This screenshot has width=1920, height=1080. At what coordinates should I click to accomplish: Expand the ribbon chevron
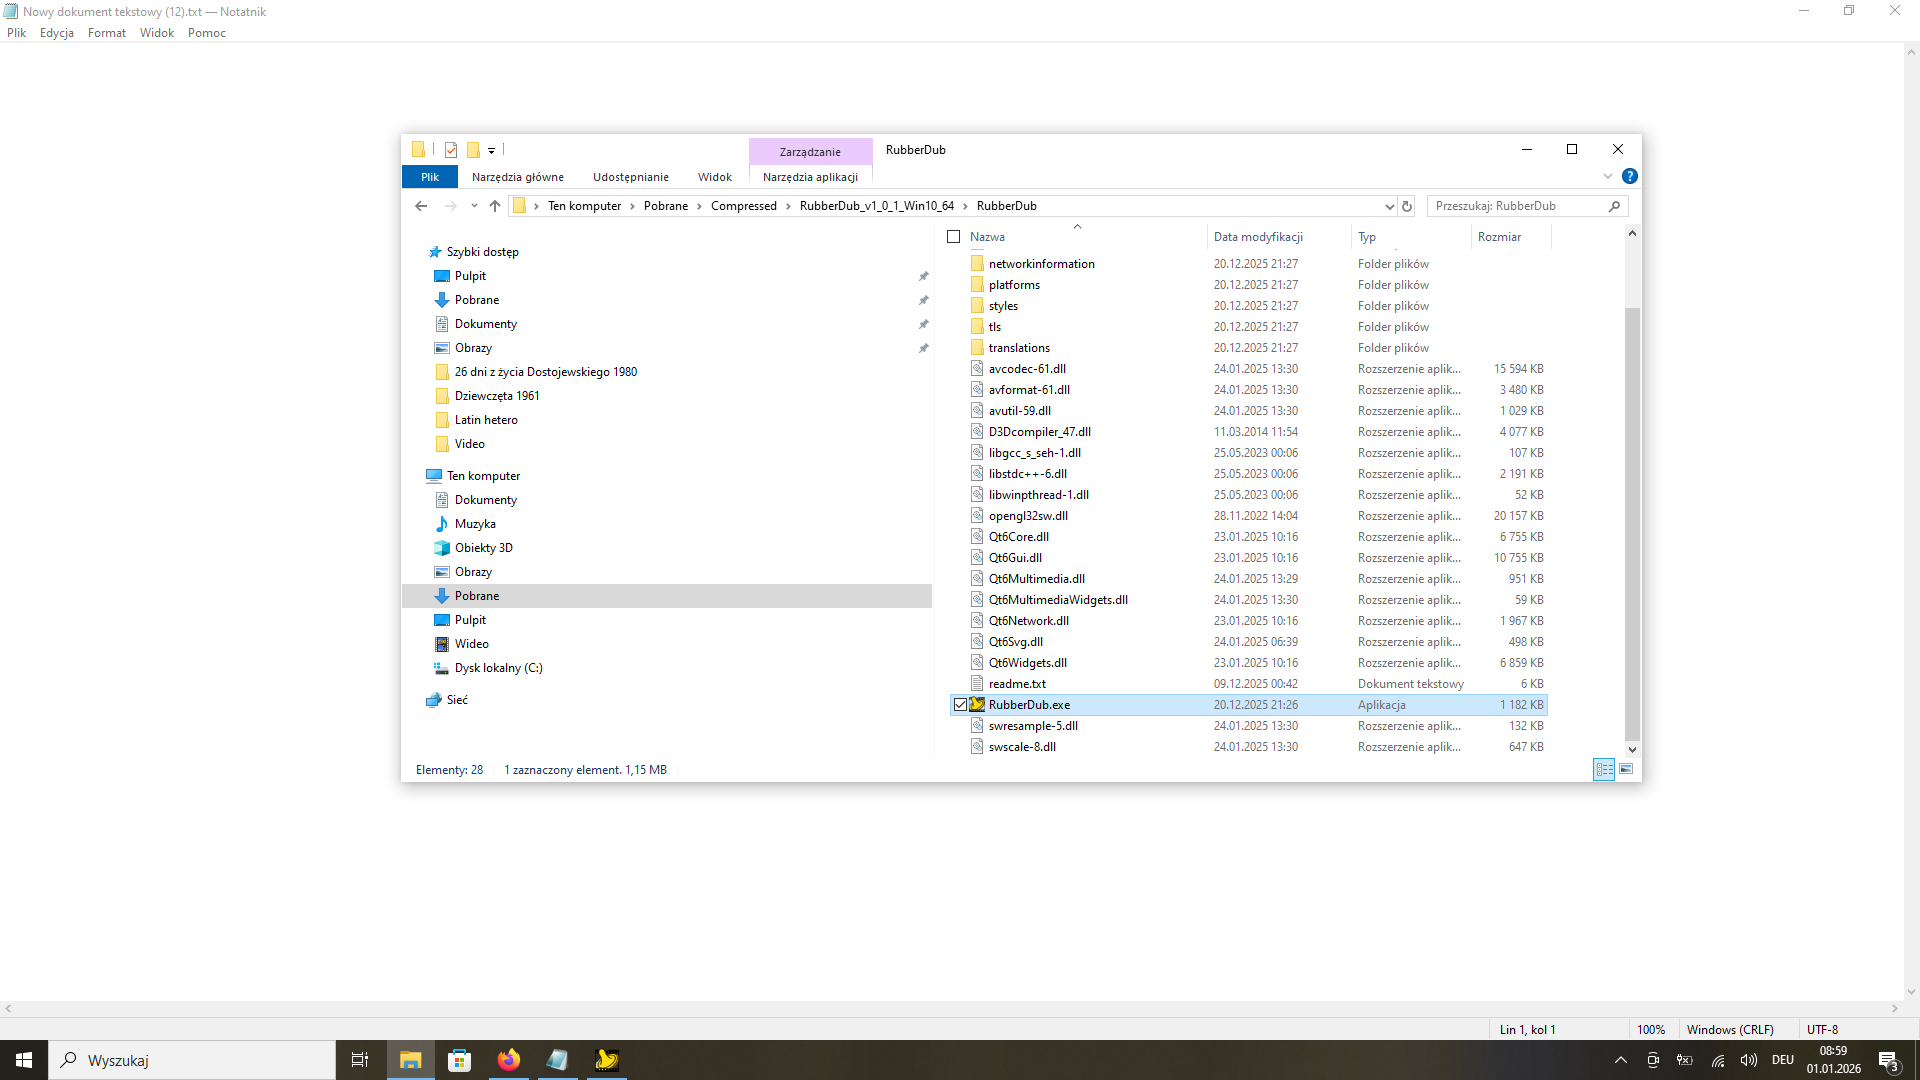click(1608, 176)
